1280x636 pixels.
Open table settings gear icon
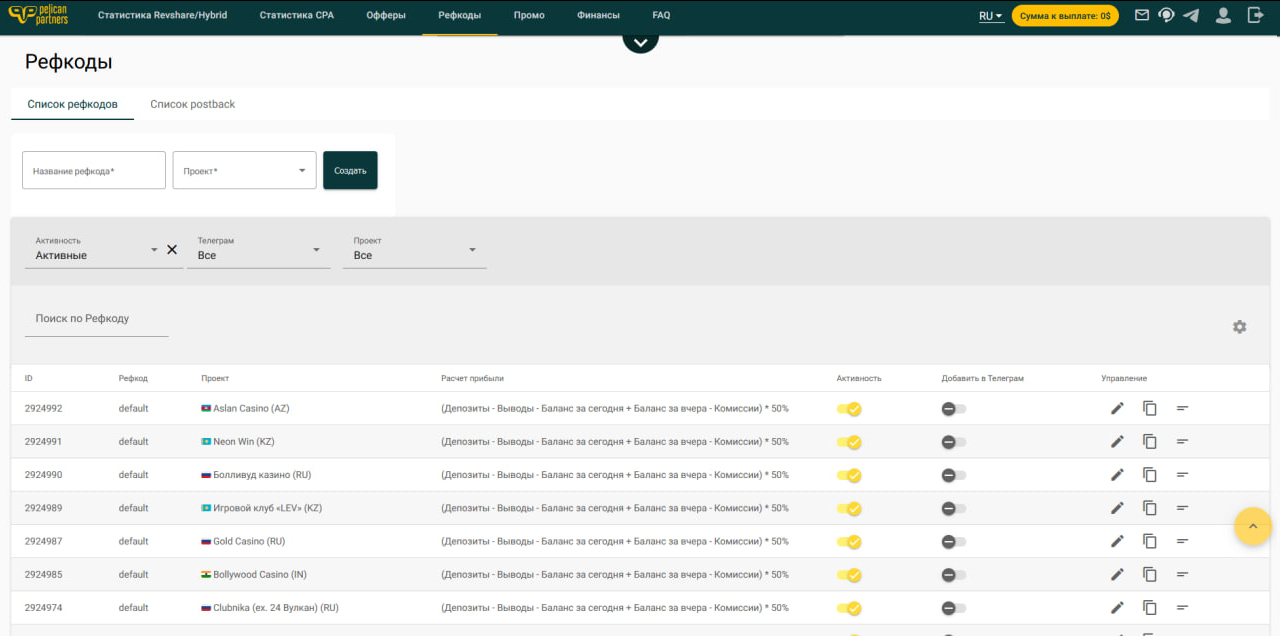1239,327
